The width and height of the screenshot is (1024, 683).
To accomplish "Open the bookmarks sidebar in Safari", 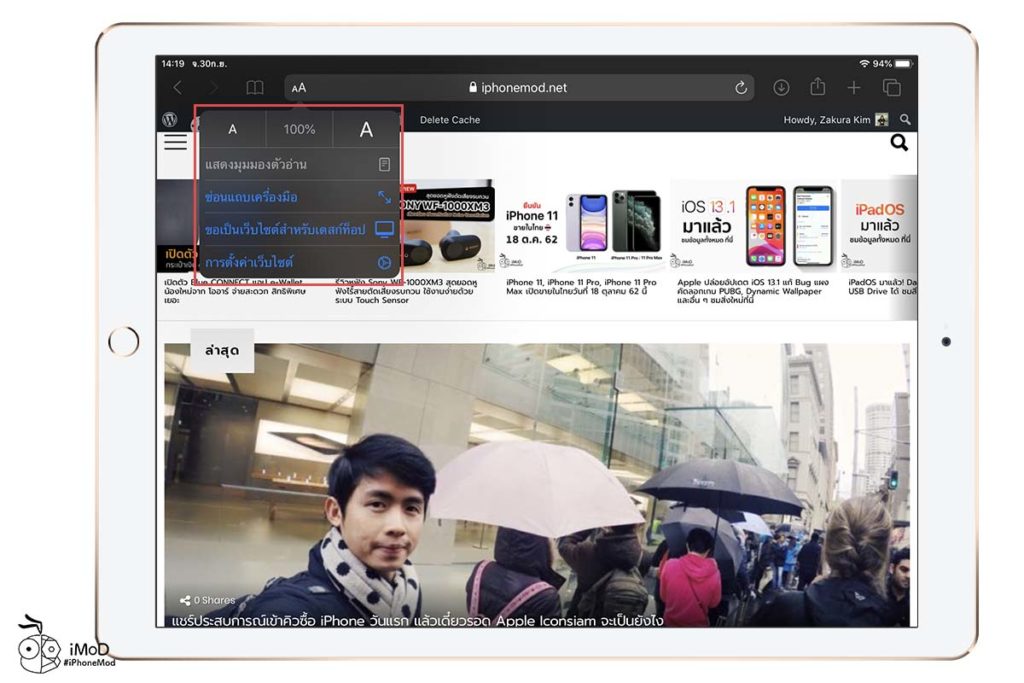I will tap(253, 87).
